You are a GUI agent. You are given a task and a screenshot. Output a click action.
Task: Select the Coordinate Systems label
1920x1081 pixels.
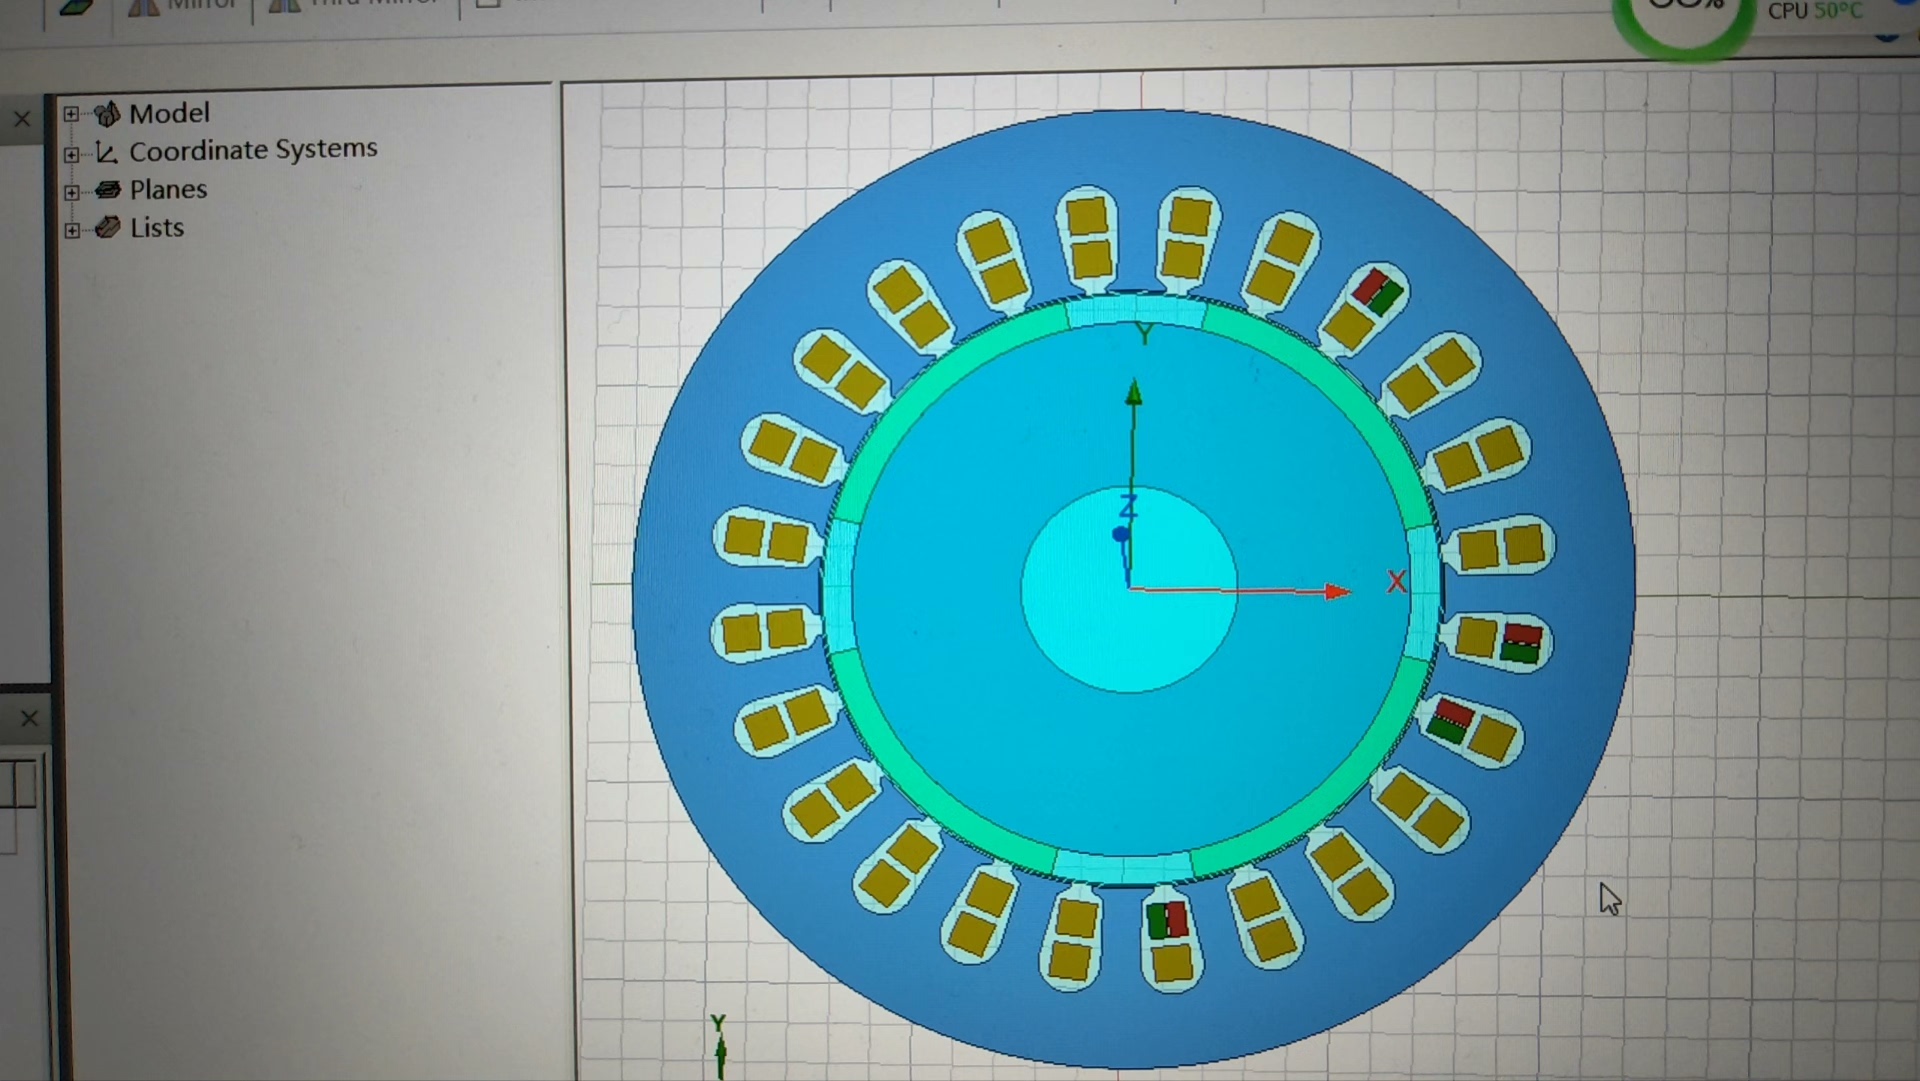tap(253, 150)
